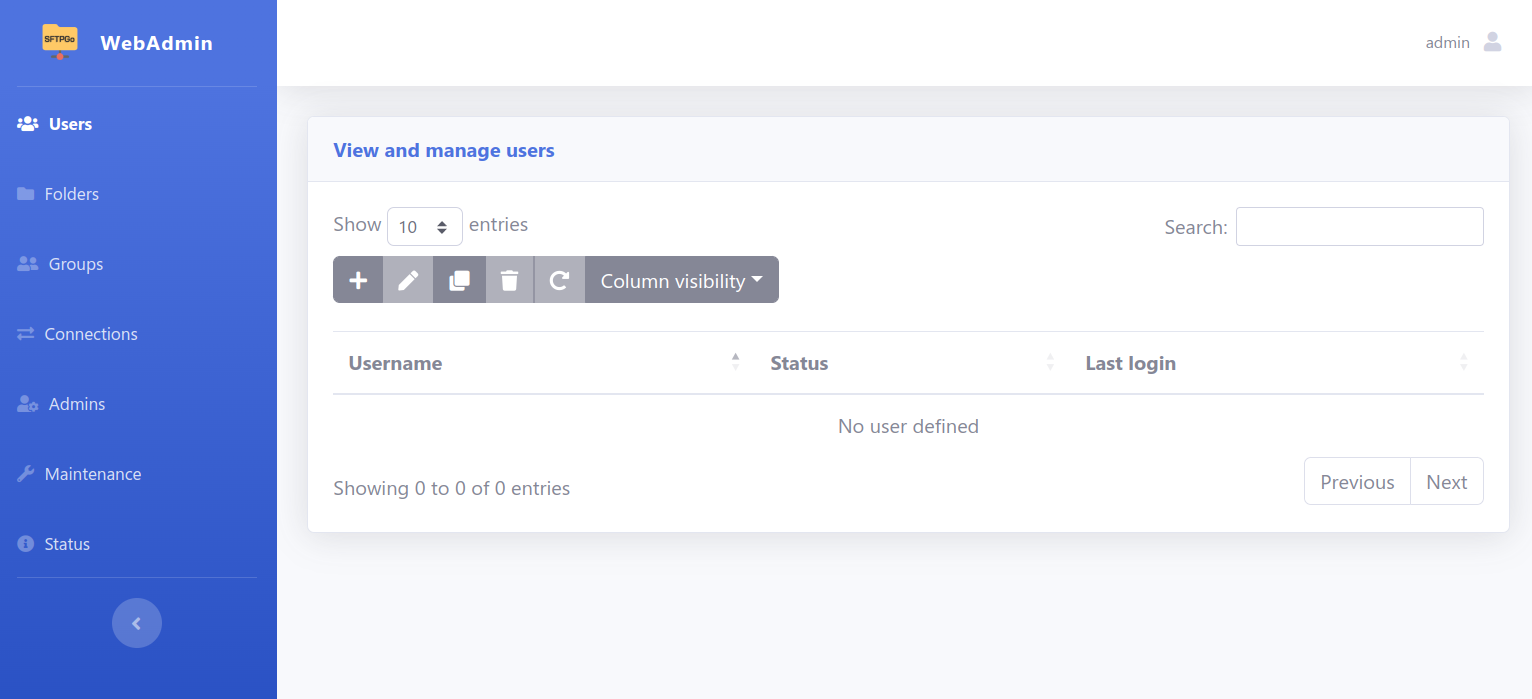Click the clone user icon

[459, 280]
